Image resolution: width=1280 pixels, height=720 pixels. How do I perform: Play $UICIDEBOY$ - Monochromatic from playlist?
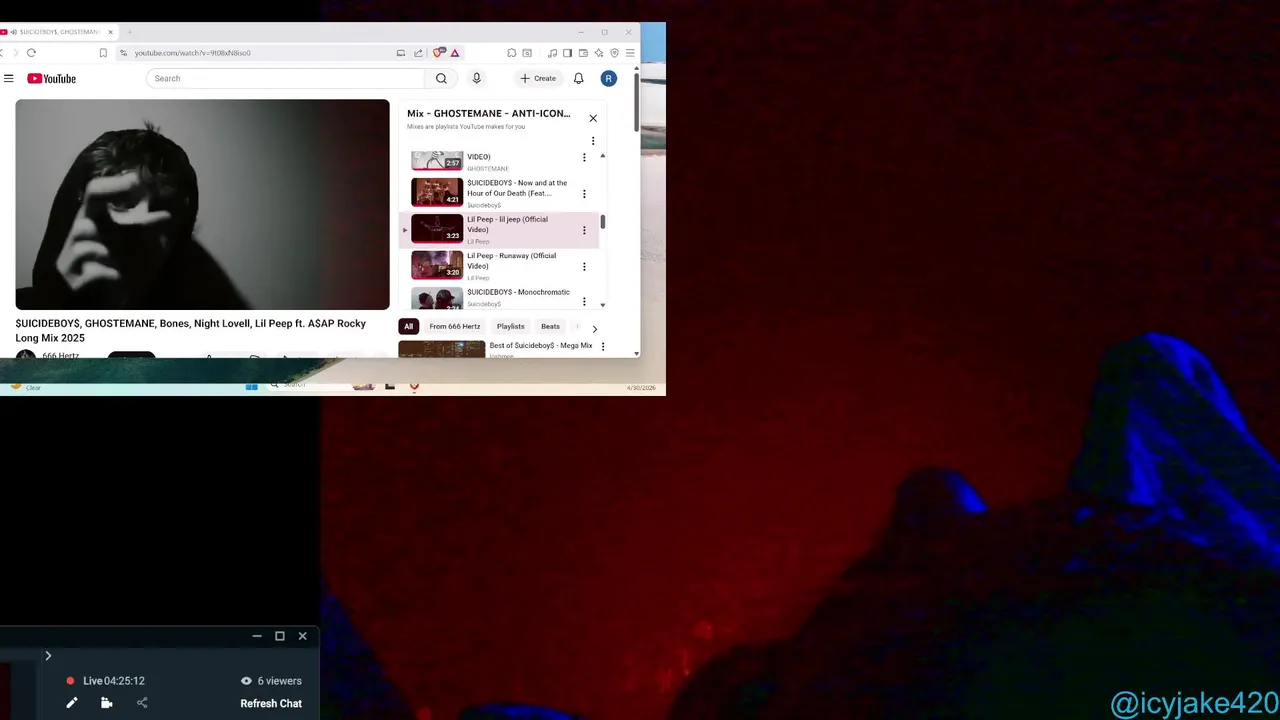[x=518, y=292]
